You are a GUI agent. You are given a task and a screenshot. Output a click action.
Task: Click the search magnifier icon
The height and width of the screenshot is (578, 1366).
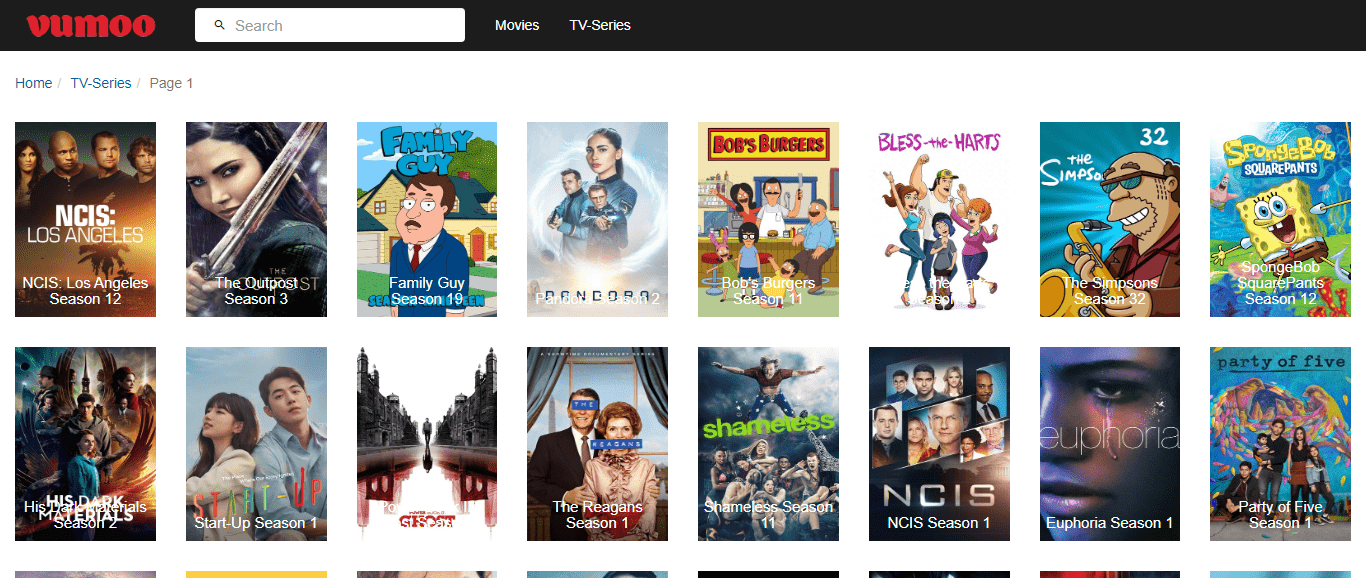[219, 25]
